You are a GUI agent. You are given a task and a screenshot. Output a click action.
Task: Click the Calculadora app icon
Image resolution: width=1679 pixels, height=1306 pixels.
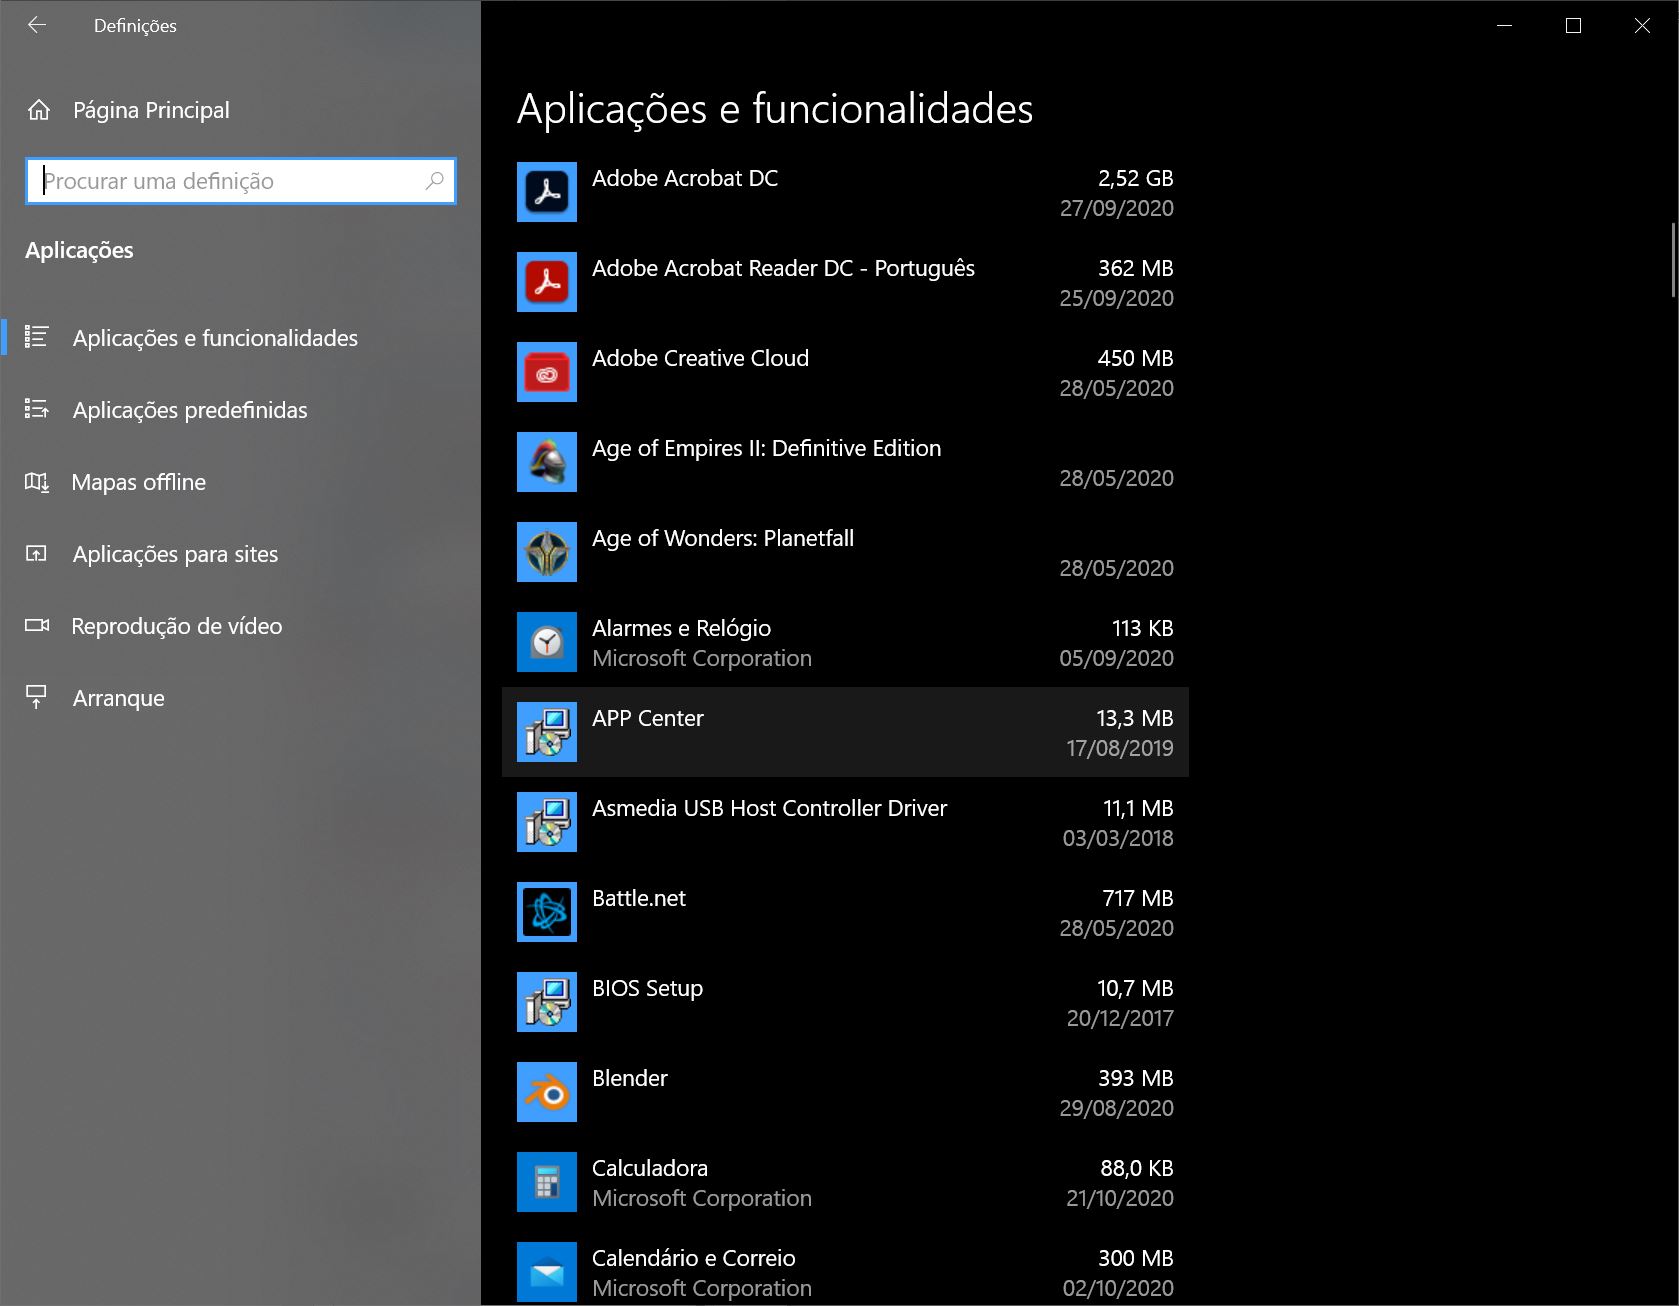click(x=547, y=1182)
